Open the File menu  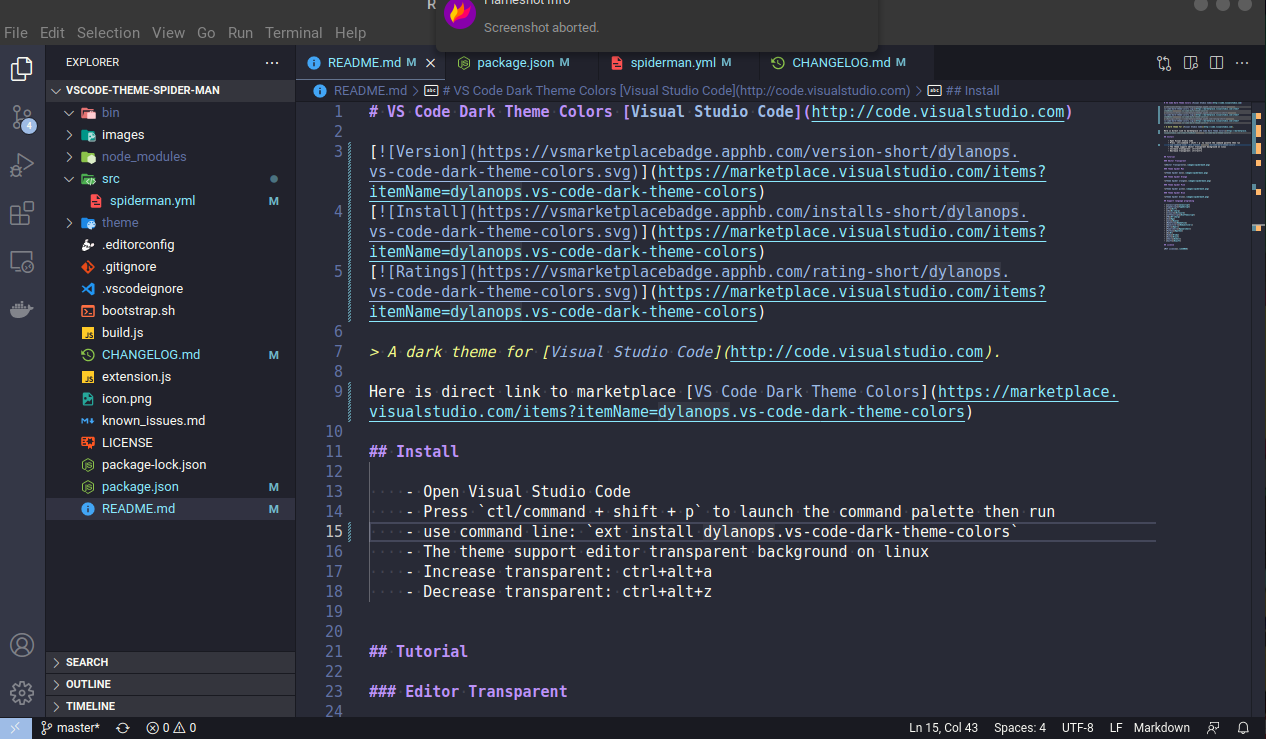click(x=16, y=33)
